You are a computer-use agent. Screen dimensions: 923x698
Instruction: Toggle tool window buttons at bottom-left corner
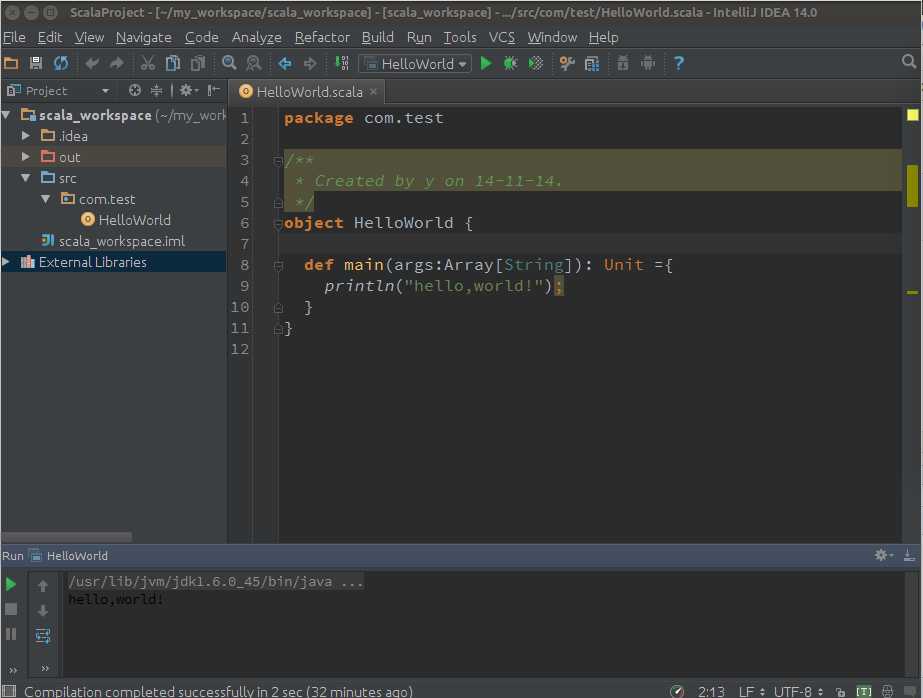9,691
